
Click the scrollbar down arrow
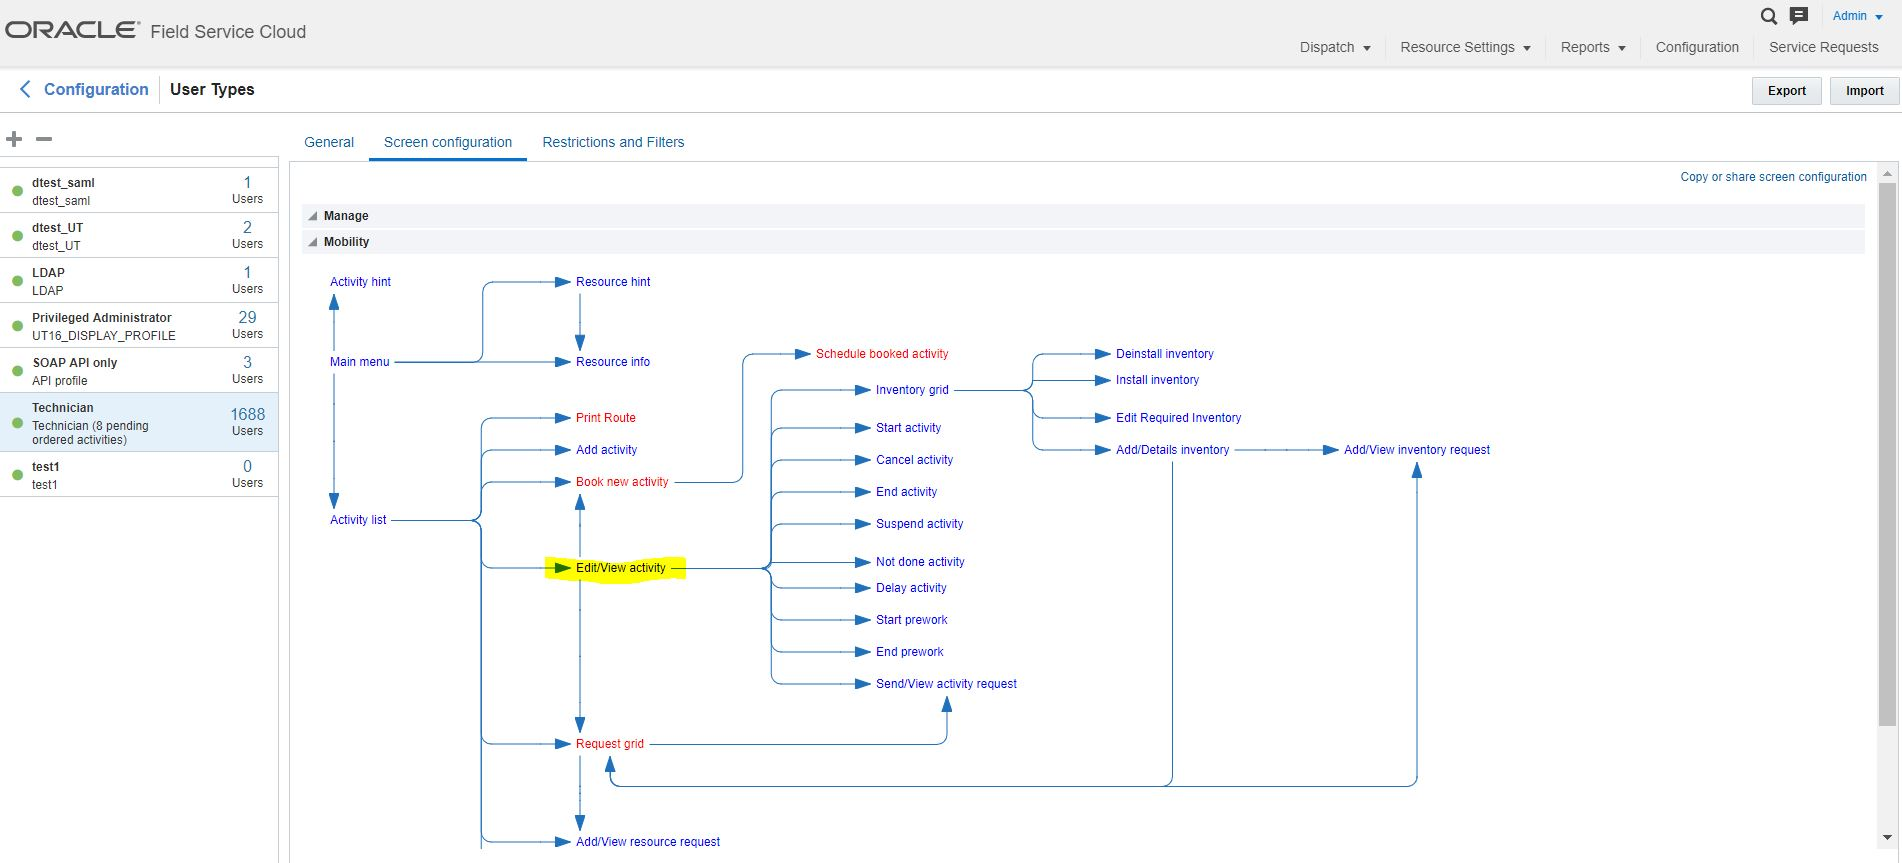click(1887, 838)
